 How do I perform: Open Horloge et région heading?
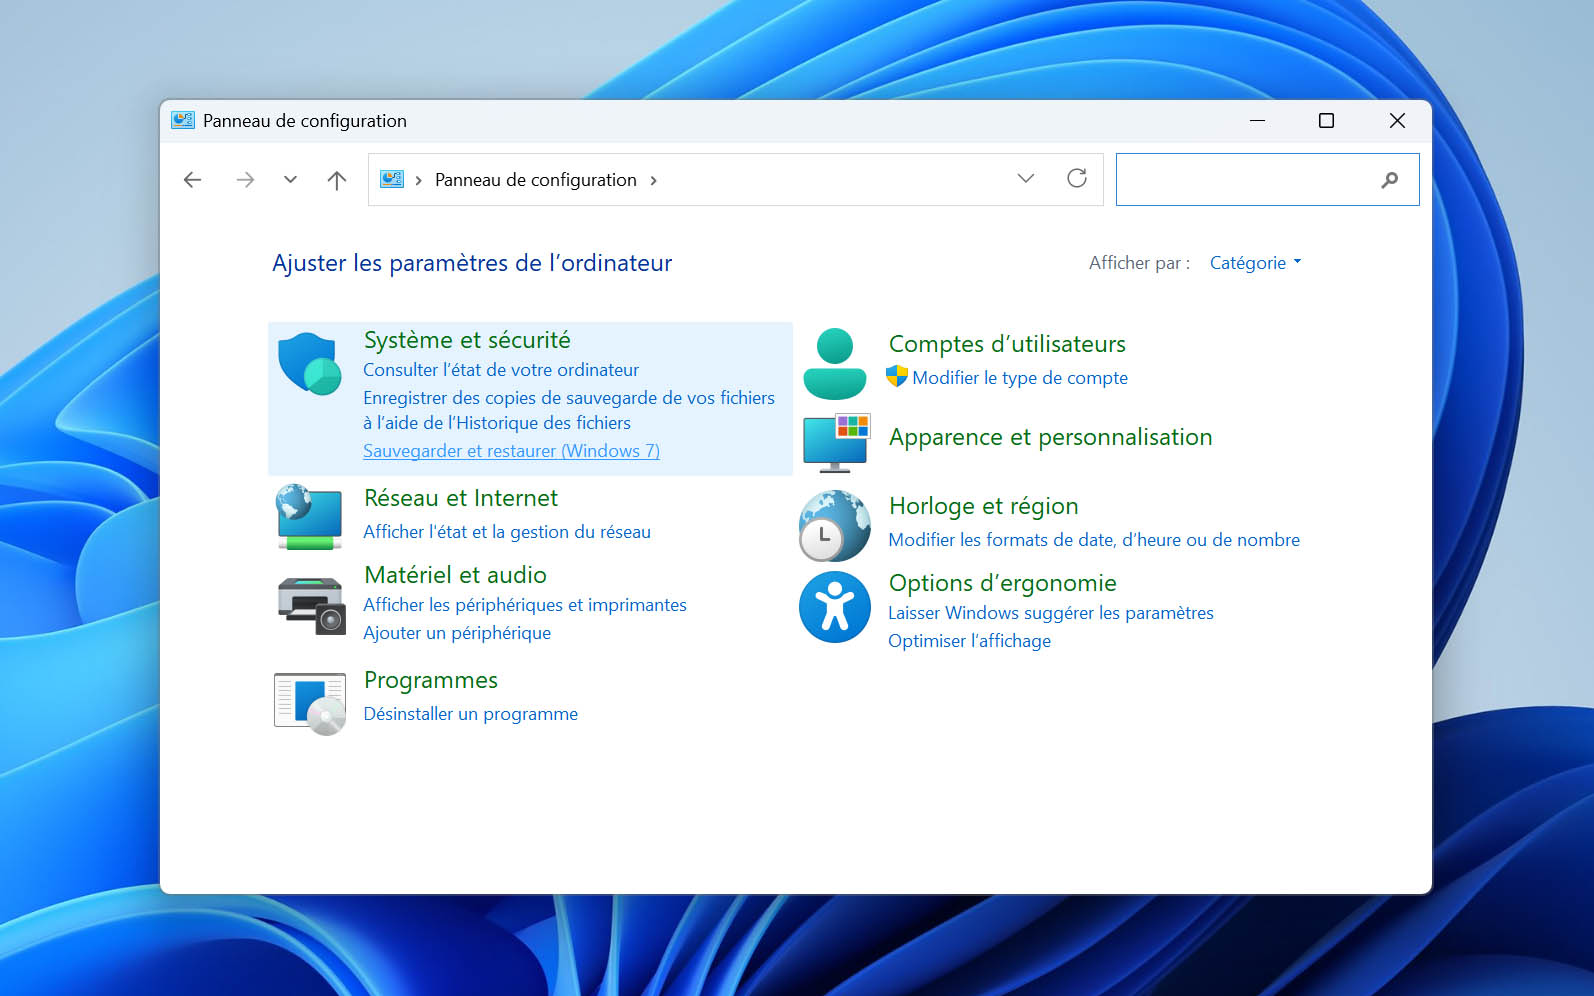984,506
